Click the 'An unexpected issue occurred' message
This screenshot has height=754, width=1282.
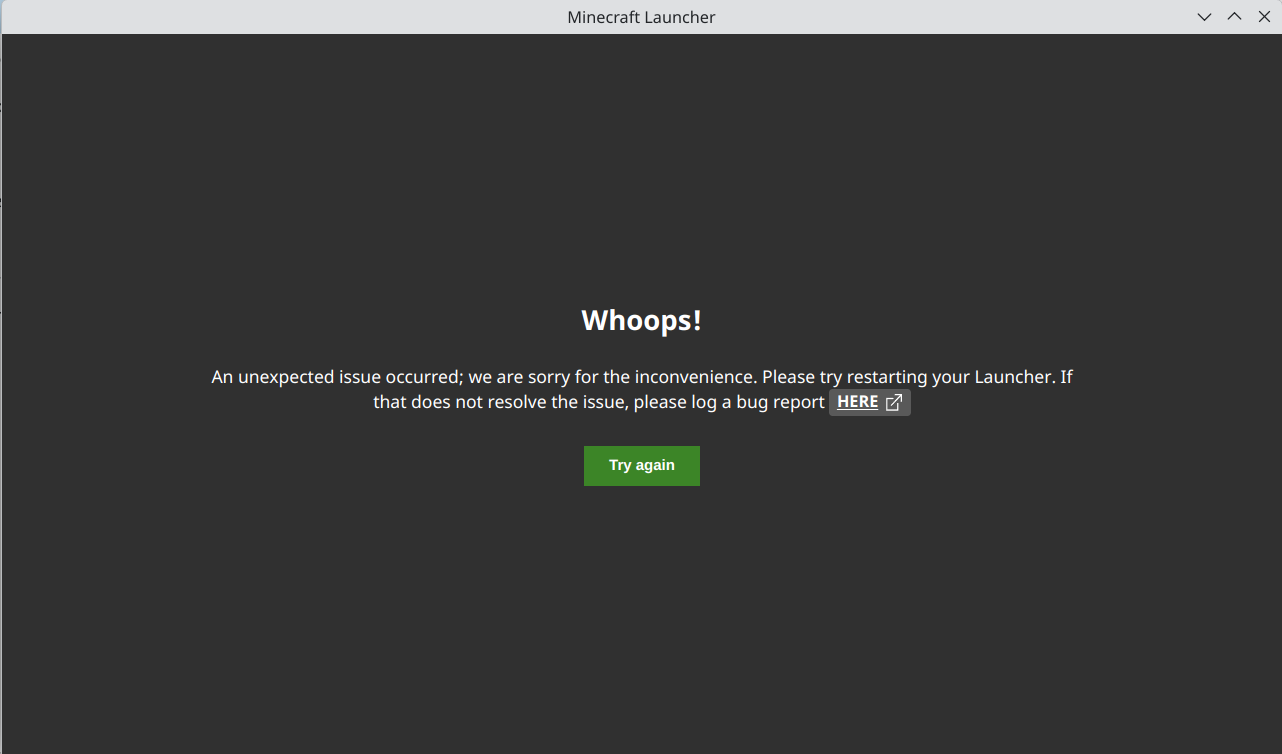tap(642, 390)
